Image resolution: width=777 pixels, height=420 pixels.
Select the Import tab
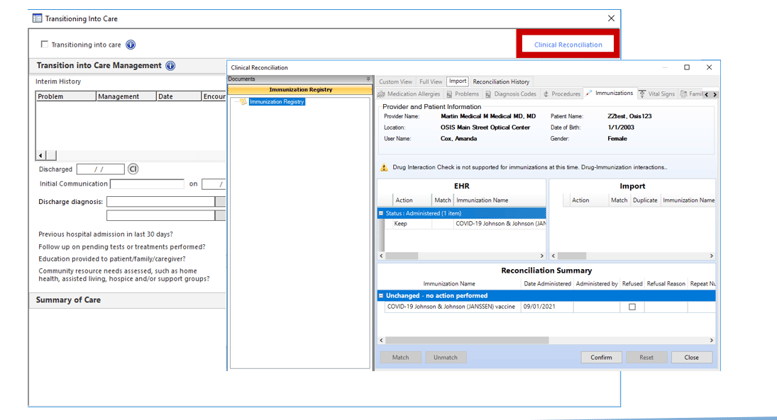[x=457, y=81]
